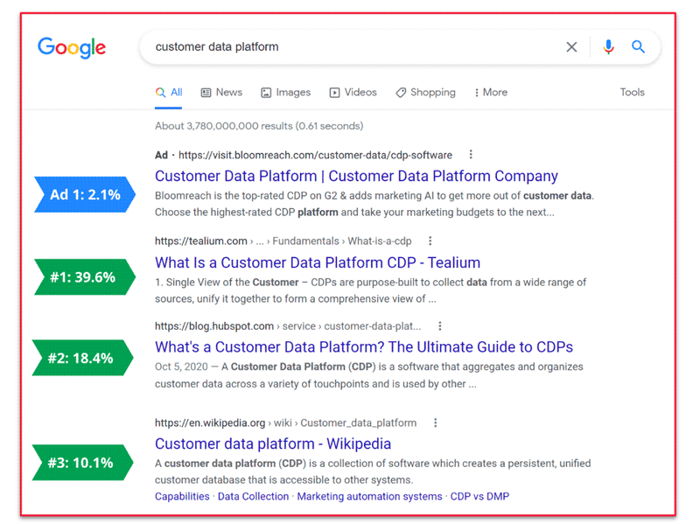Follow the Data Collection sitelink

(253, 496)
